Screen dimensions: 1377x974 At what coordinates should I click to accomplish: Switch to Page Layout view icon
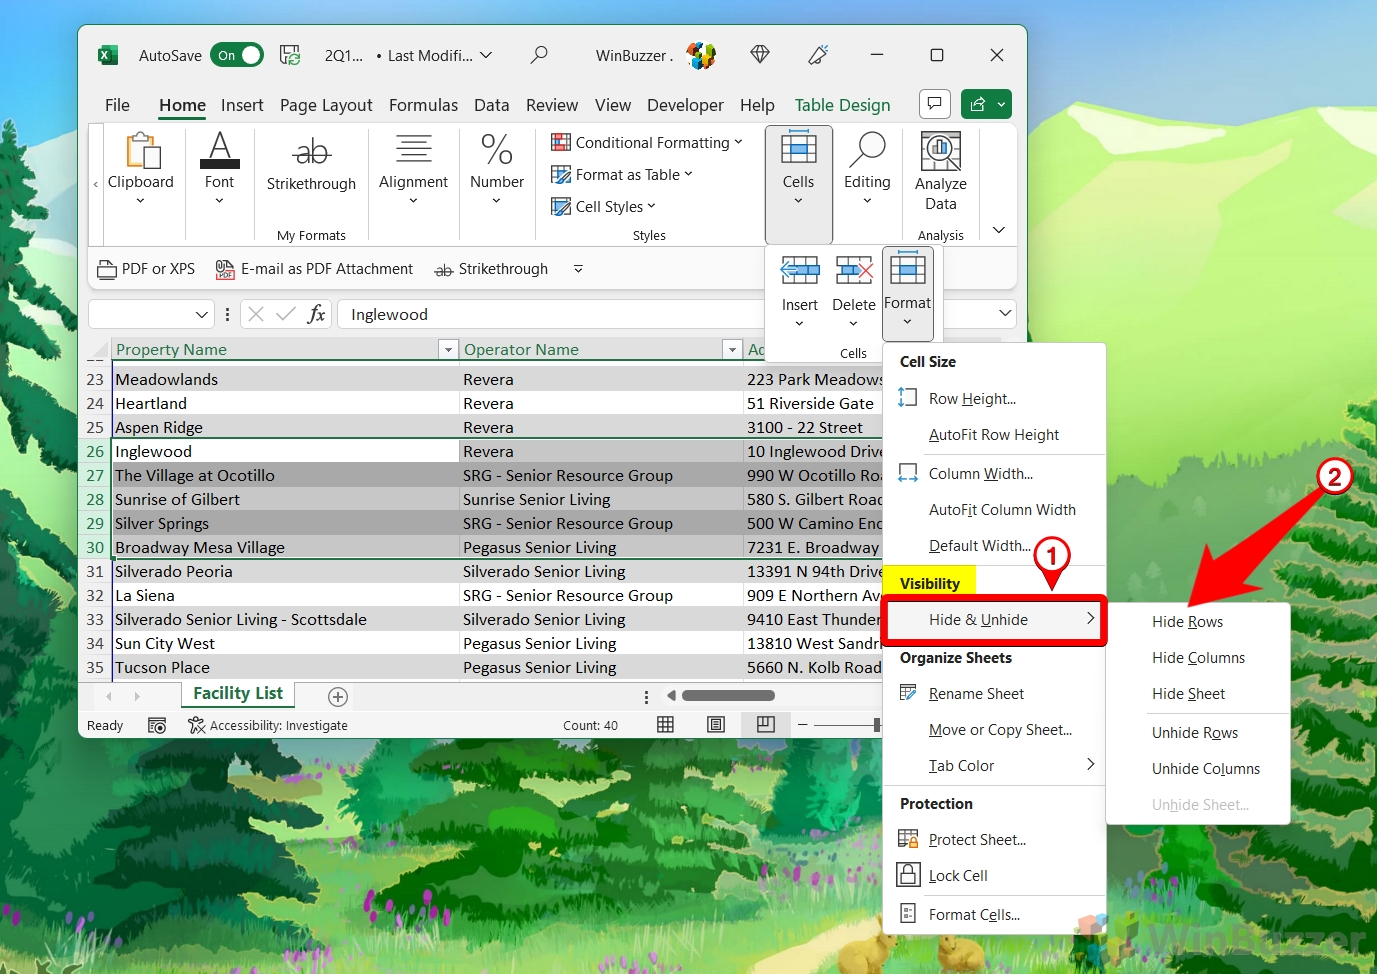click(716, 725)
